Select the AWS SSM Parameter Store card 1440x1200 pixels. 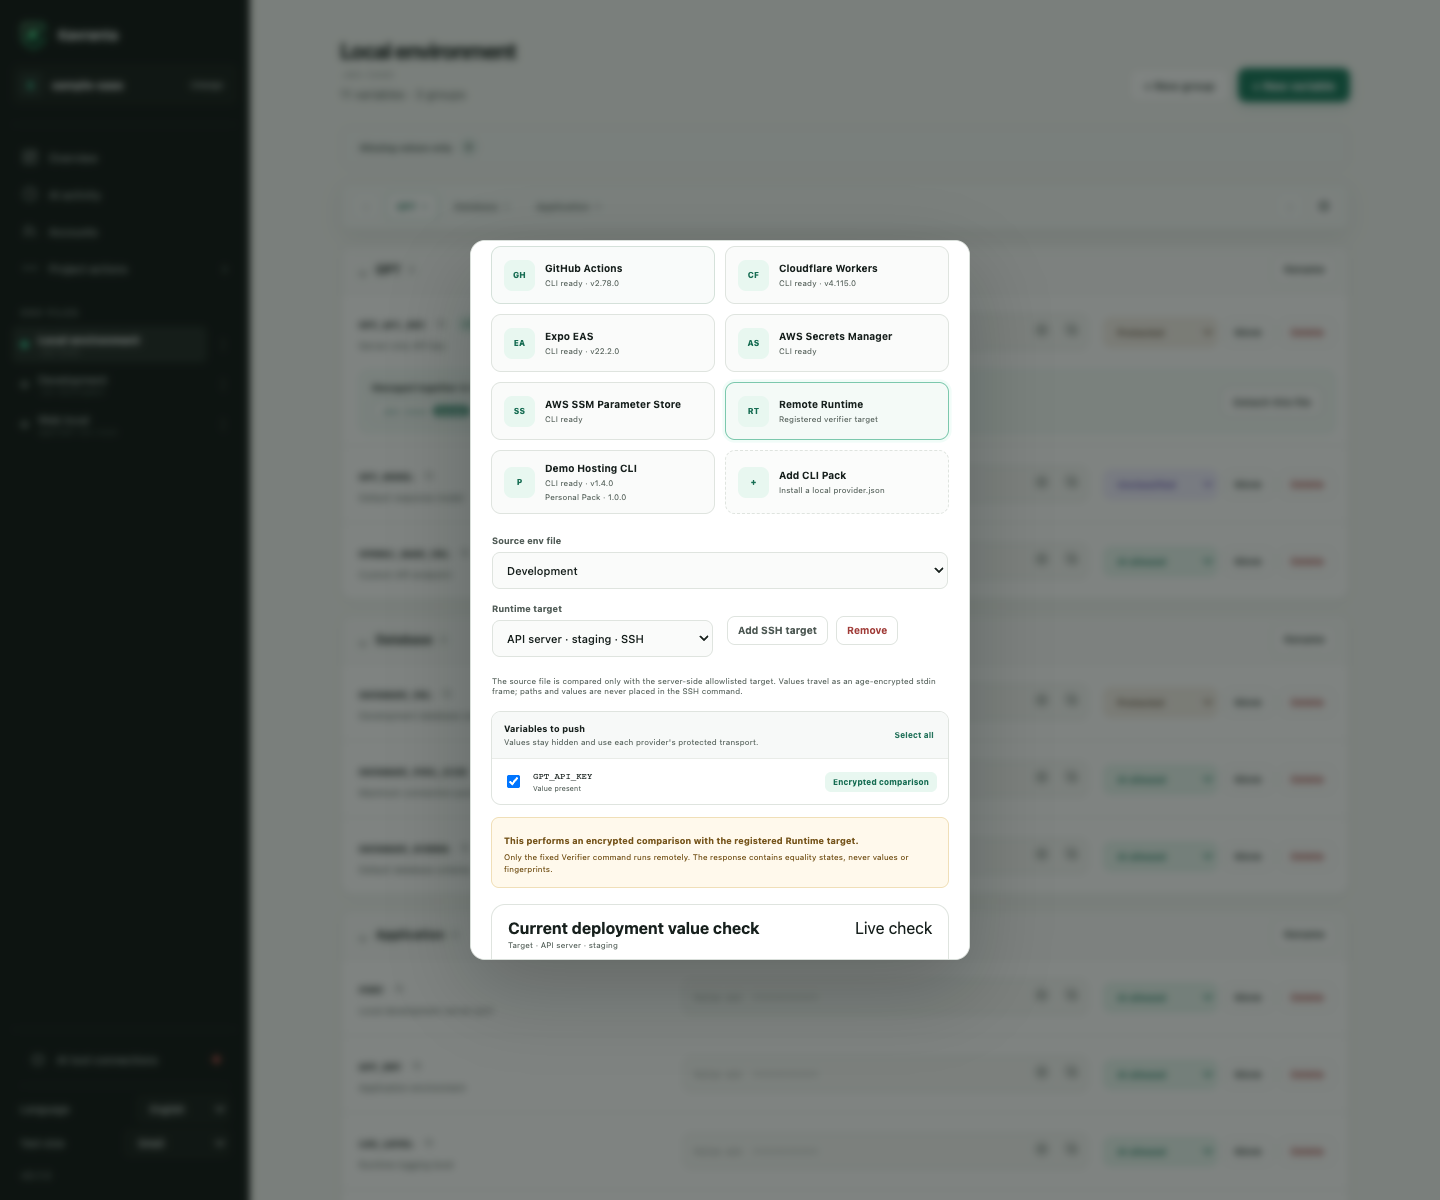point(603,411)
